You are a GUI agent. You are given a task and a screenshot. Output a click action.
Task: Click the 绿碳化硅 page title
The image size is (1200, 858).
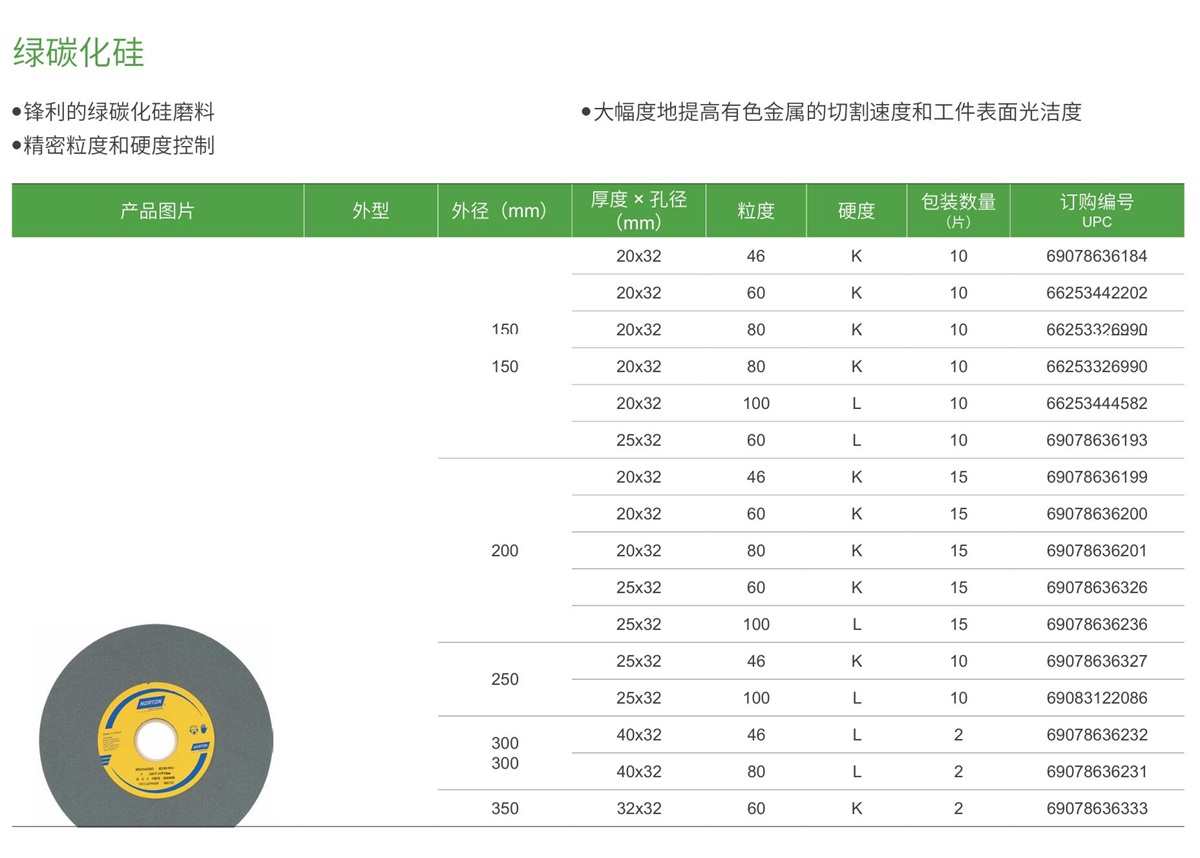[78, 52]
